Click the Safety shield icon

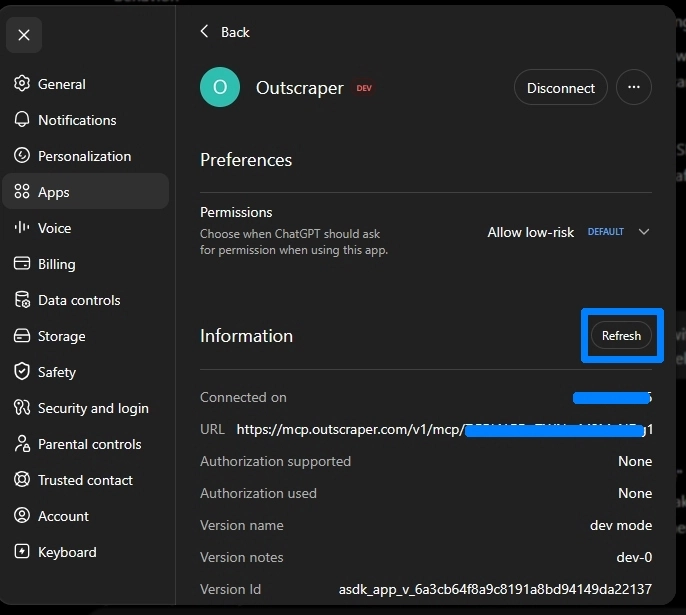(22, 372)
